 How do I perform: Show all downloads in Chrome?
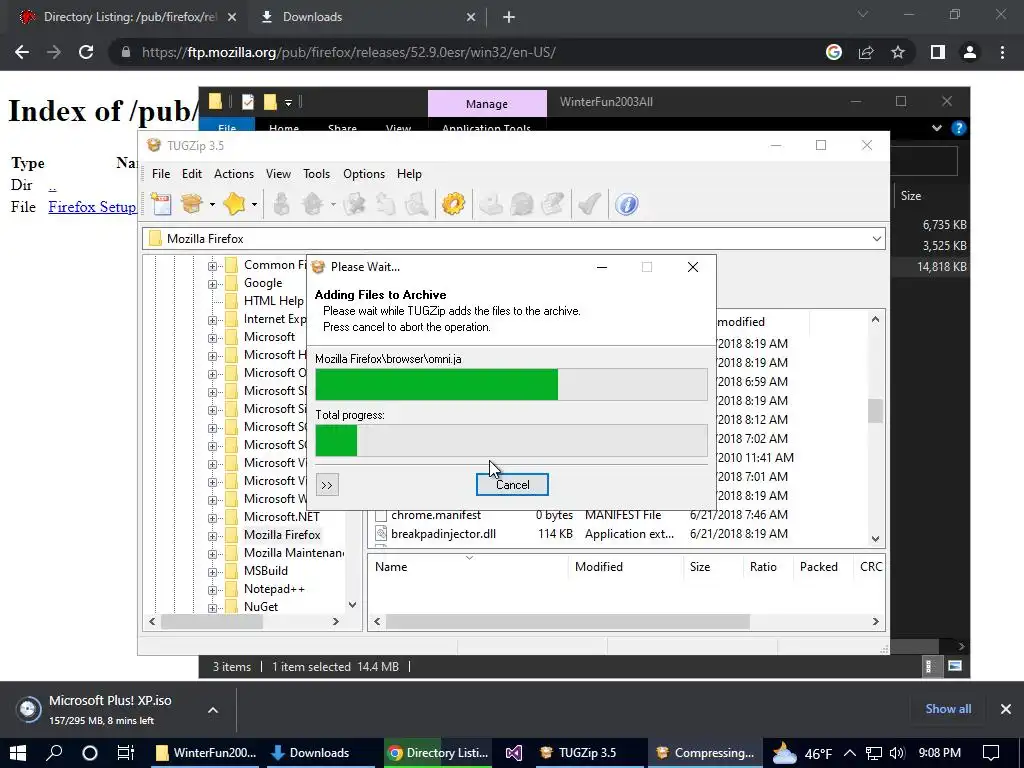click(948, 709)
